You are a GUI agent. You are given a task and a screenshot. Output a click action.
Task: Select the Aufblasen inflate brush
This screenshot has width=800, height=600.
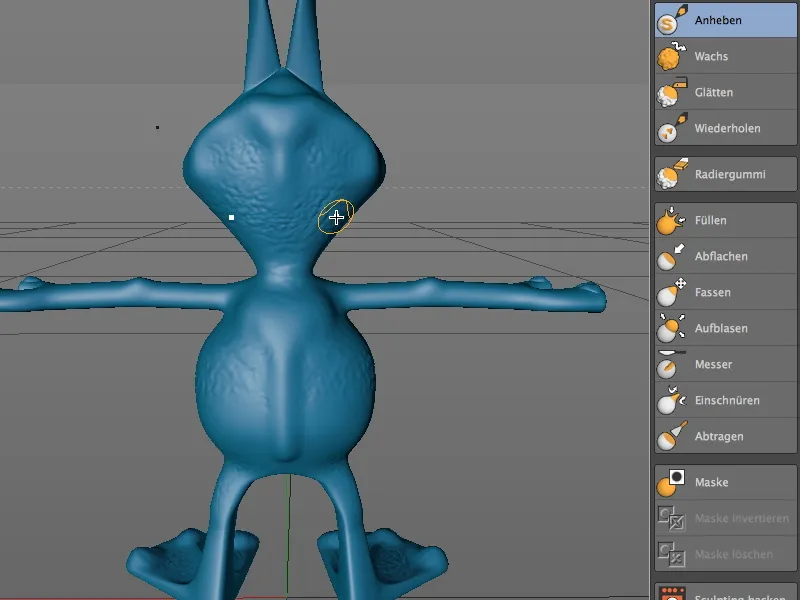(x=668, y=329)
